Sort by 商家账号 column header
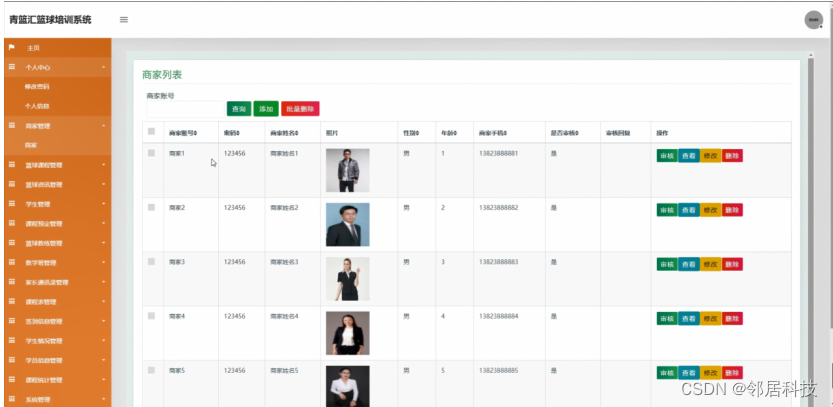The height and width of the screenshot is (407, 833). 183,133
